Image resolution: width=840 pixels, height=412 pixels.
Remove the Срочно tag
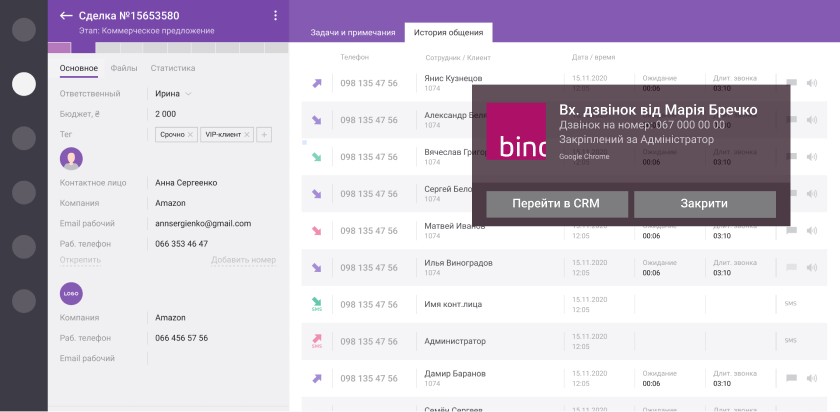[190, 135]
